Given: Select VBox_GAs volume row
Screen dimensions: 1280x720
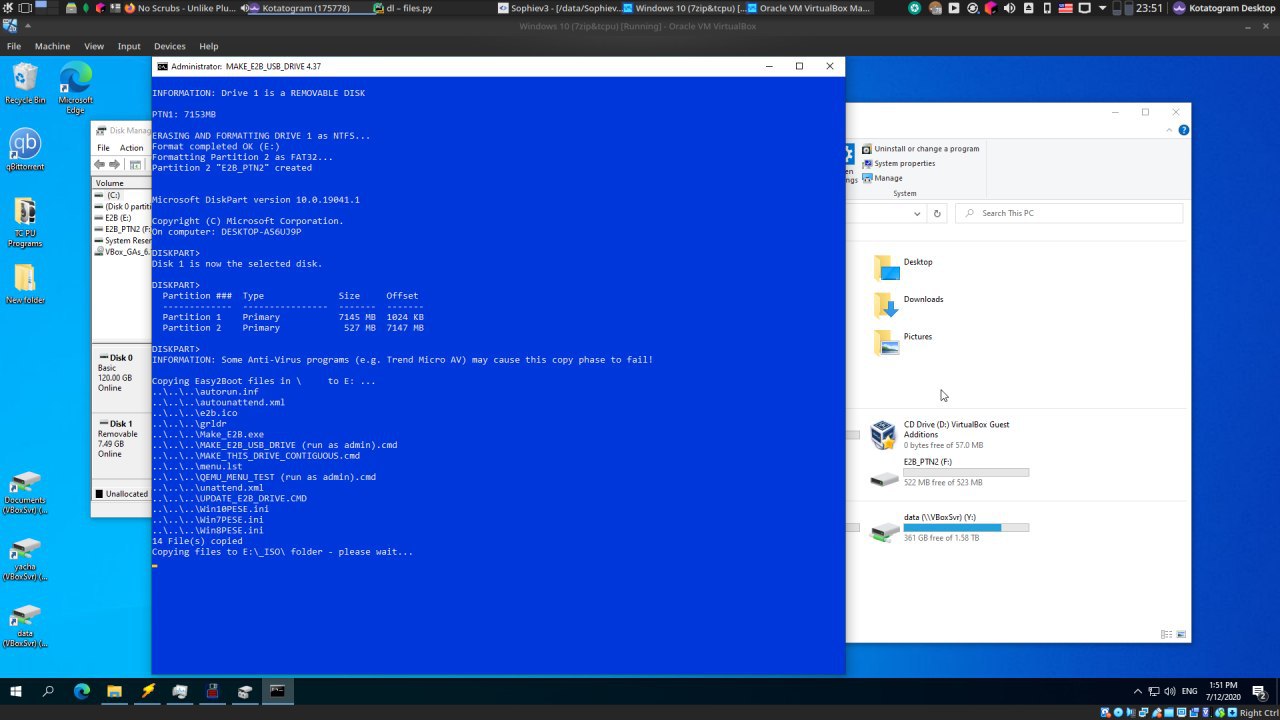Looking at the screenshot, I should (x=122, y=252).
